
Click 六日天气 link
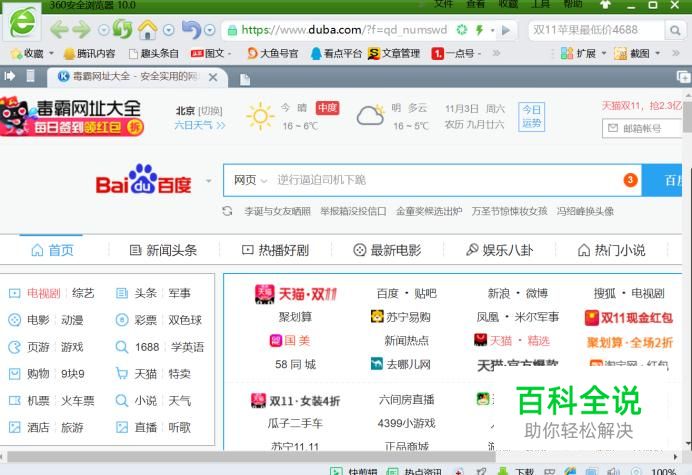point(199,125)
